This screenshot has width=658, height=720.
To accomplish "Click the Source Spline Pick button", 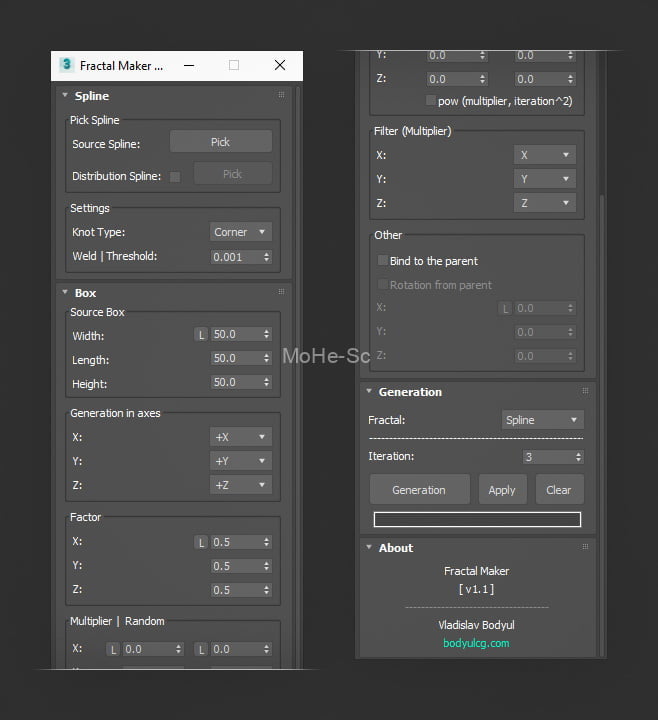I will coord(220,142).
